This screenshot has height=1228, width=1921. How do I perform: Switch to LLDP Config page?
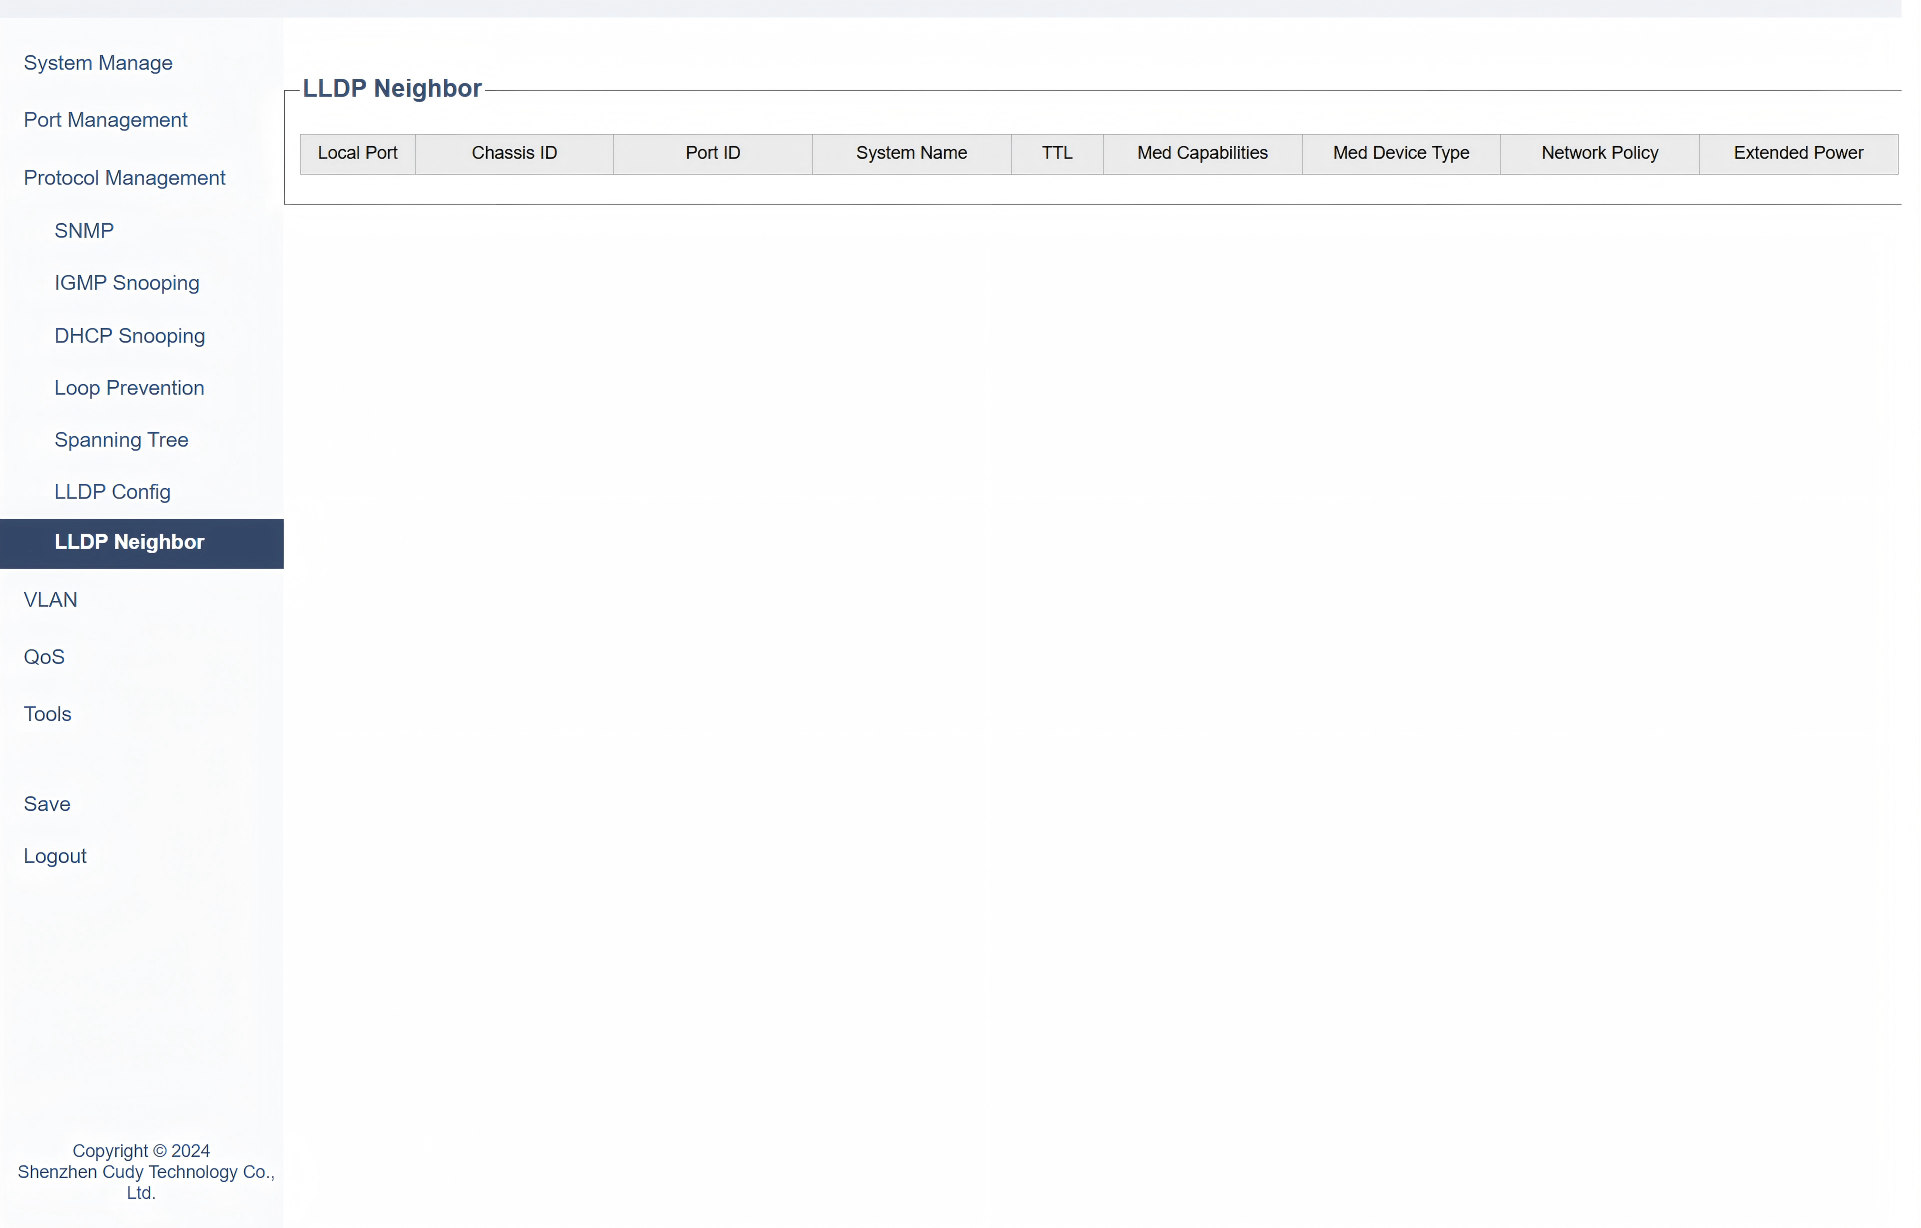click(112, 492)
